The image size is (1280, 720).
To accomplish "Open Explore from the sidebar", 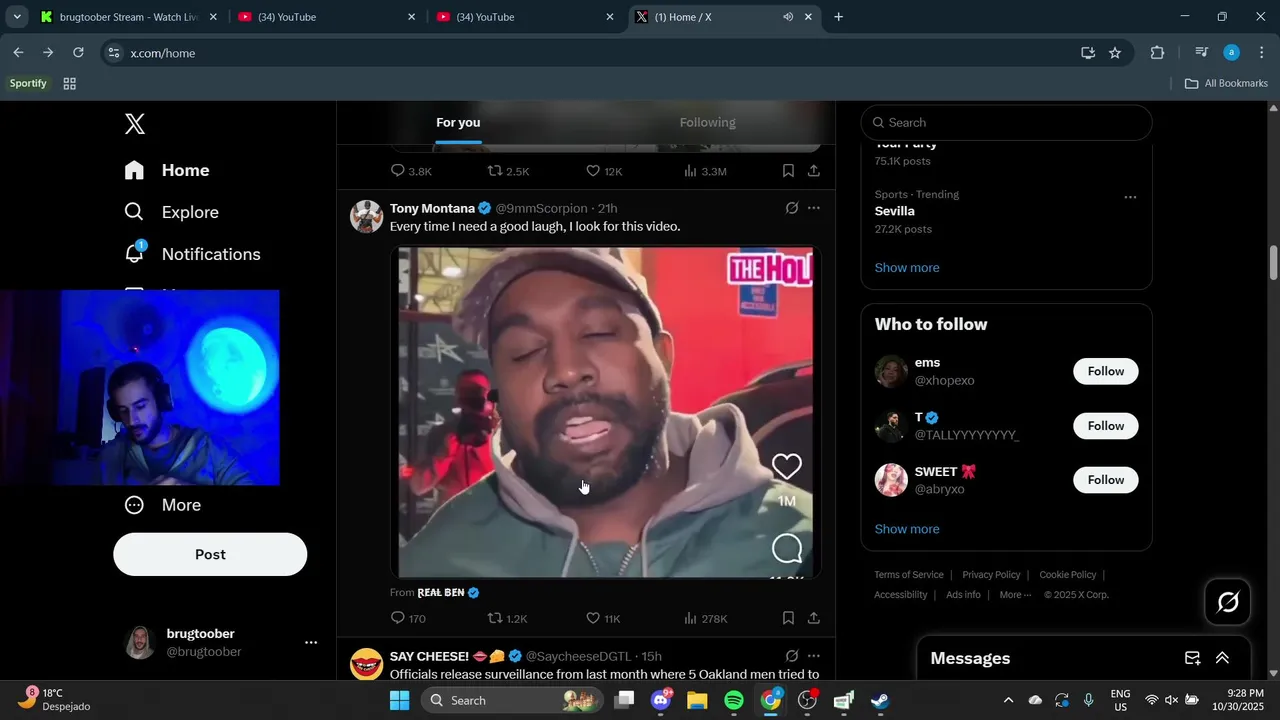I will pos(171,212).
